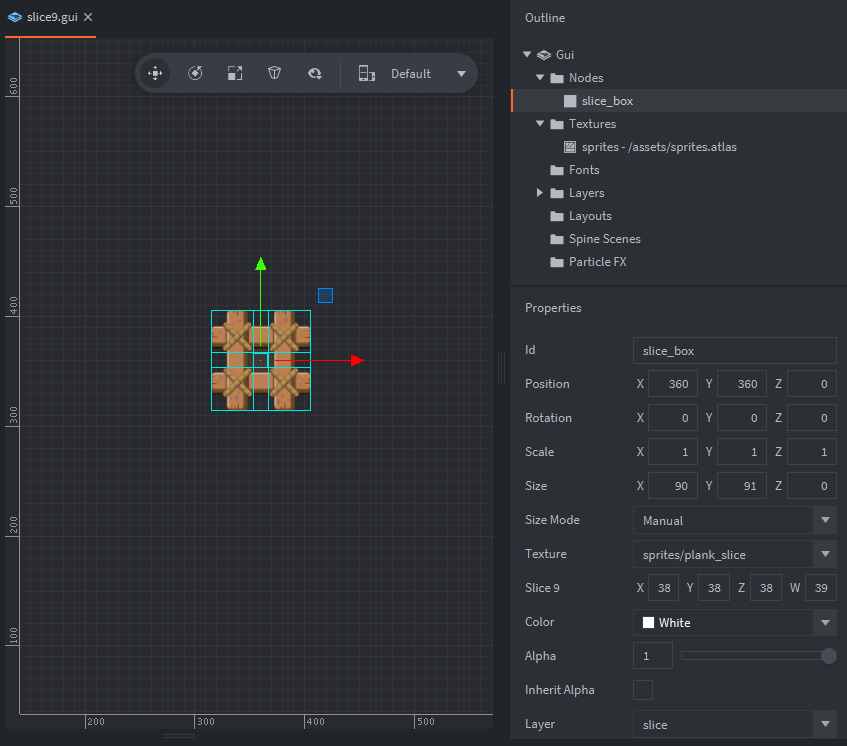Click the sprites atlas texture icon
Screen dimensions: 847x746
pyautogui.click(x=570, y=147)
